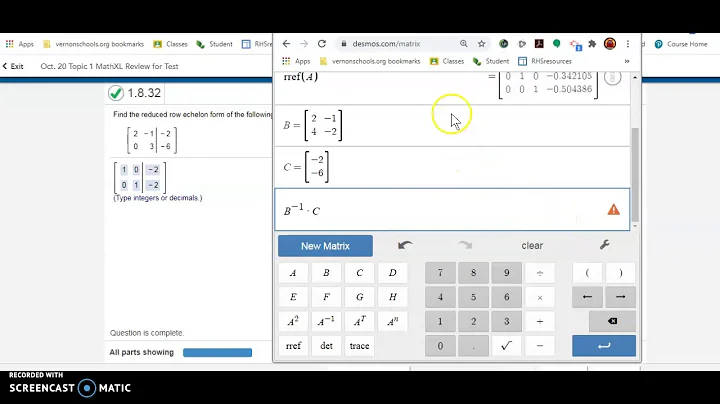
Task: Insert matrix B from the keypad
Action: pyautogui.click(x=326, y=273)
